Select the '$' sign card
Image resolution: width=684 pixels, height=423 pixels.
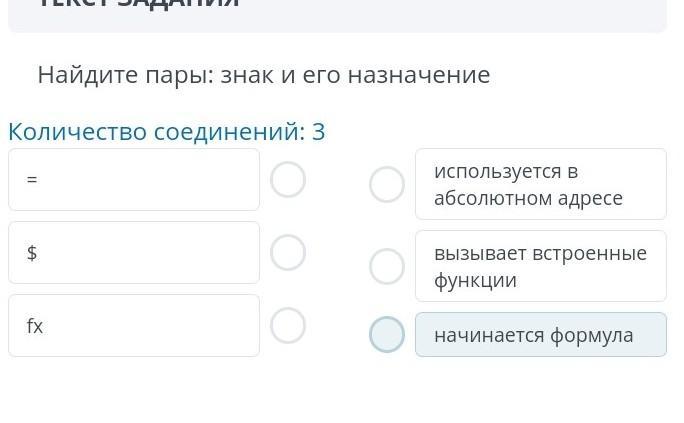click(x=134, y=253)
